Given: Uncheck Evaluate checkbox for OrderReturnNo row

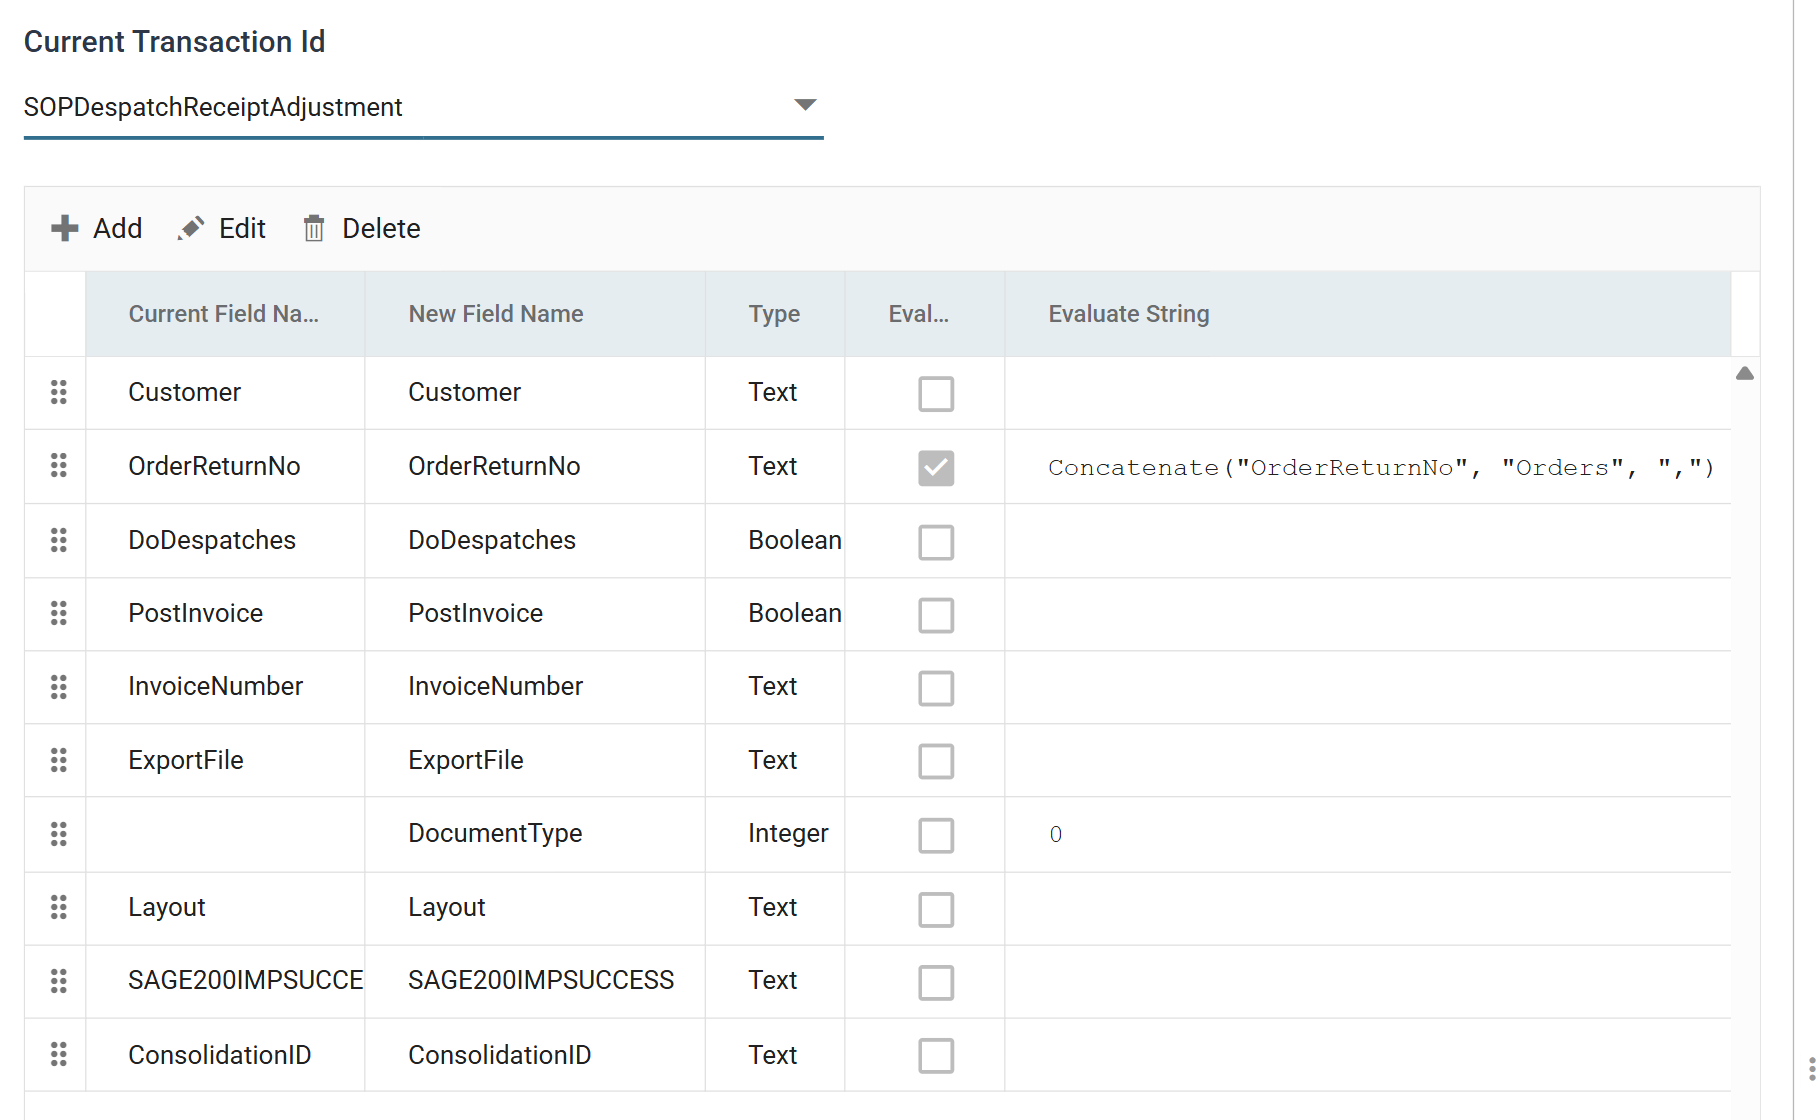Looking at the screenshot, I should pos(936,467).
